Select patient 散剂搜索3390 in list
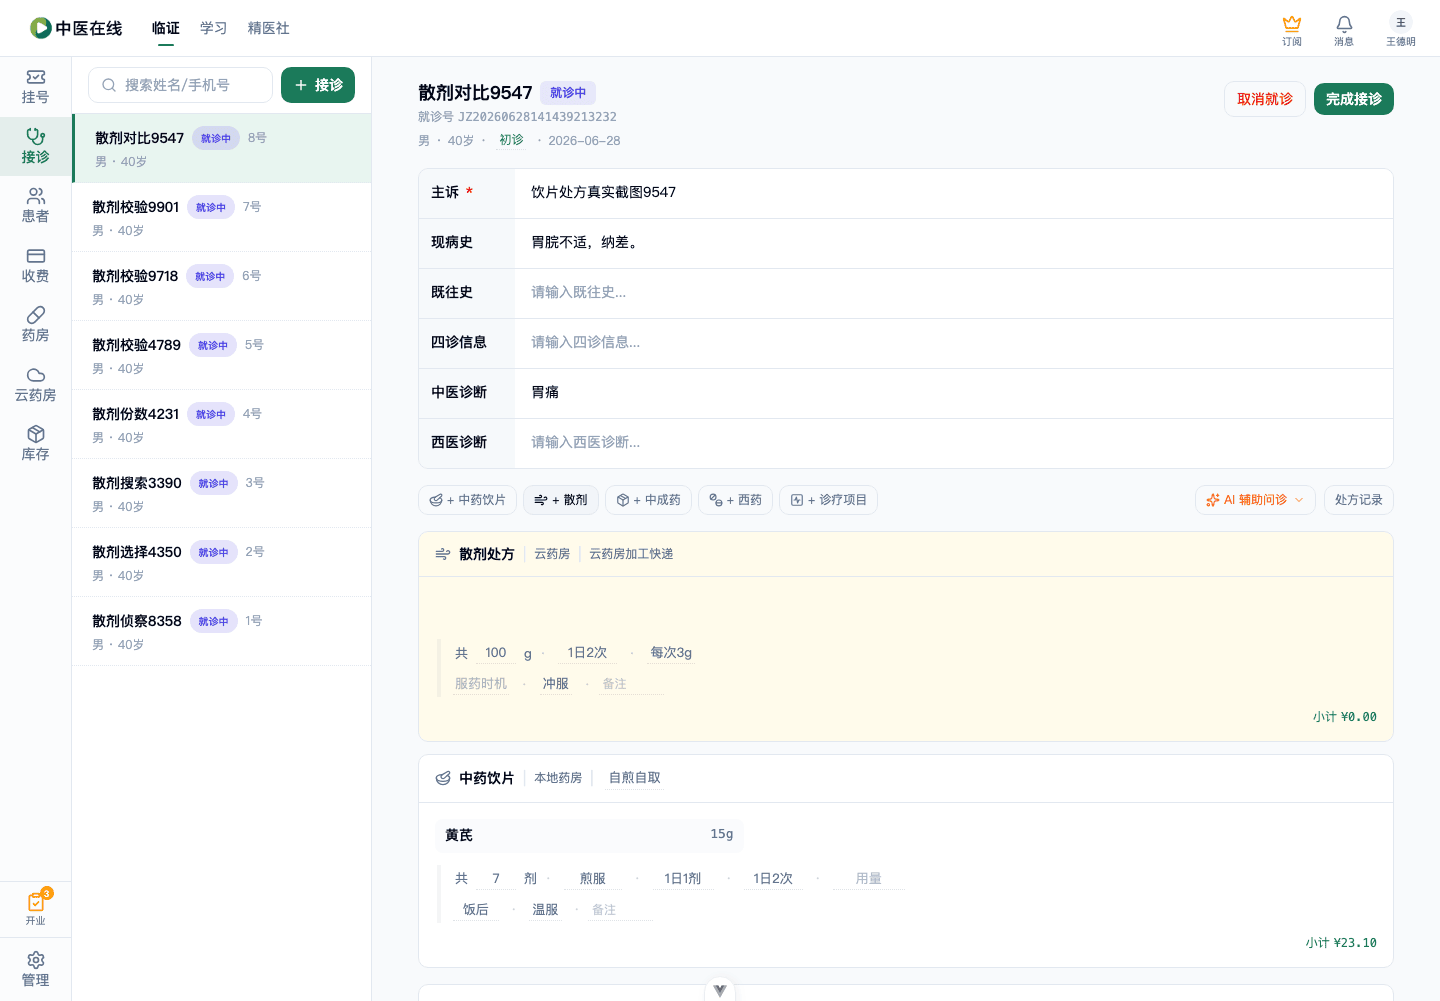 [222, 493]
